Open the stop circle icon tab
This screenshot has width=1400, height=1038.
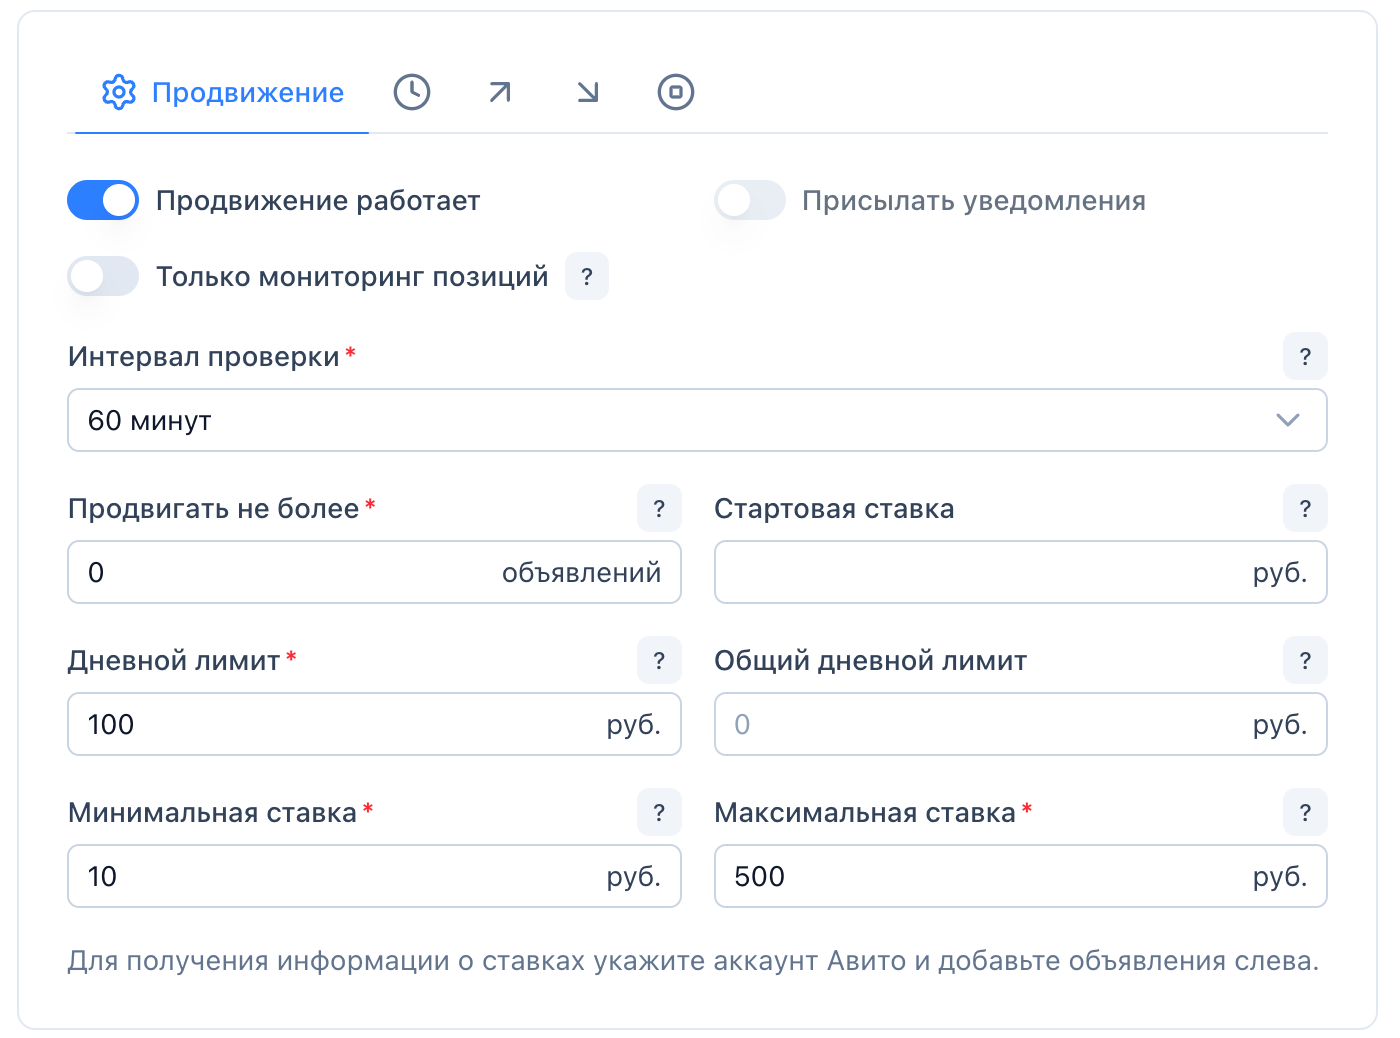[x=676, y=92]
